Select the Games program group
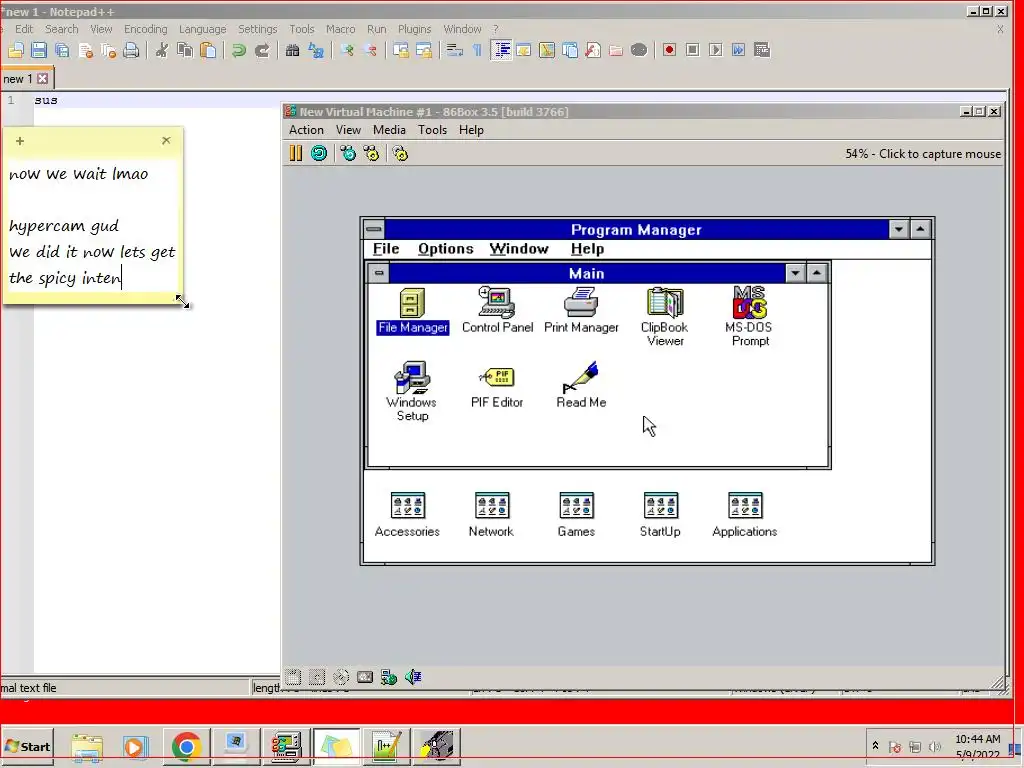Screen dimensions: 1024x768 pos(576,515)
